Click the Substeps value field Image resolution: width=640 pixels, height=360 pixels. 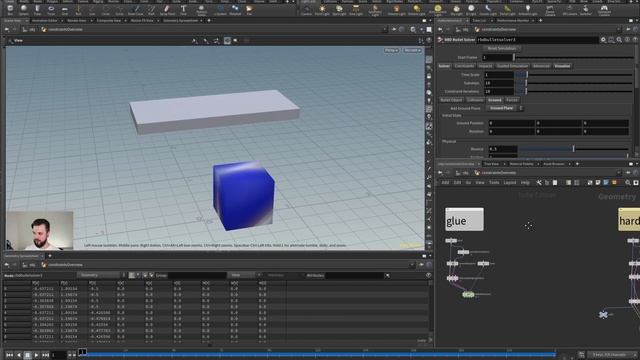tap(499, 83)
